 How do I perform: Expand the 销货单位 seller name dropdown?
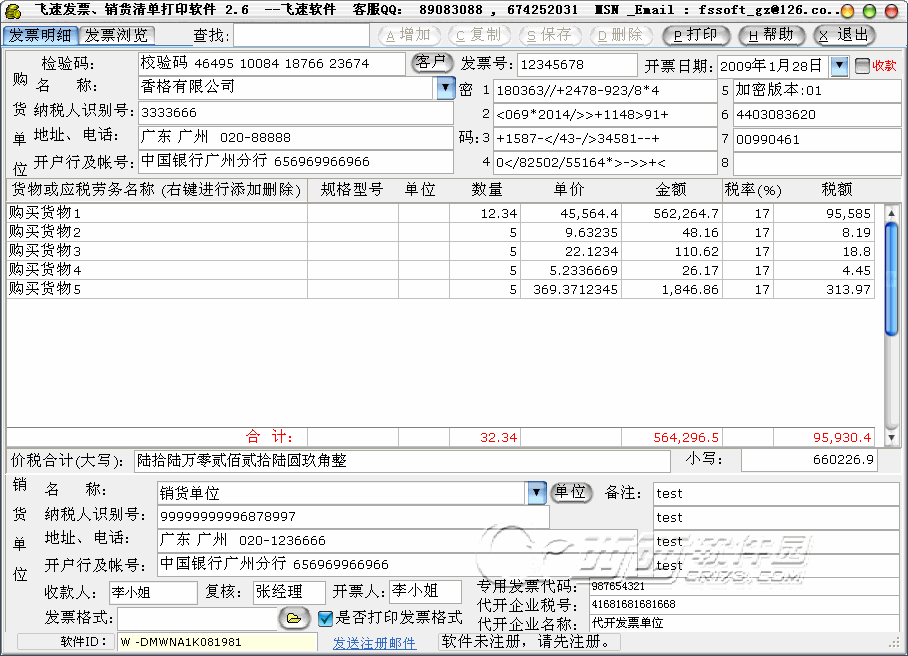(537, 492)
